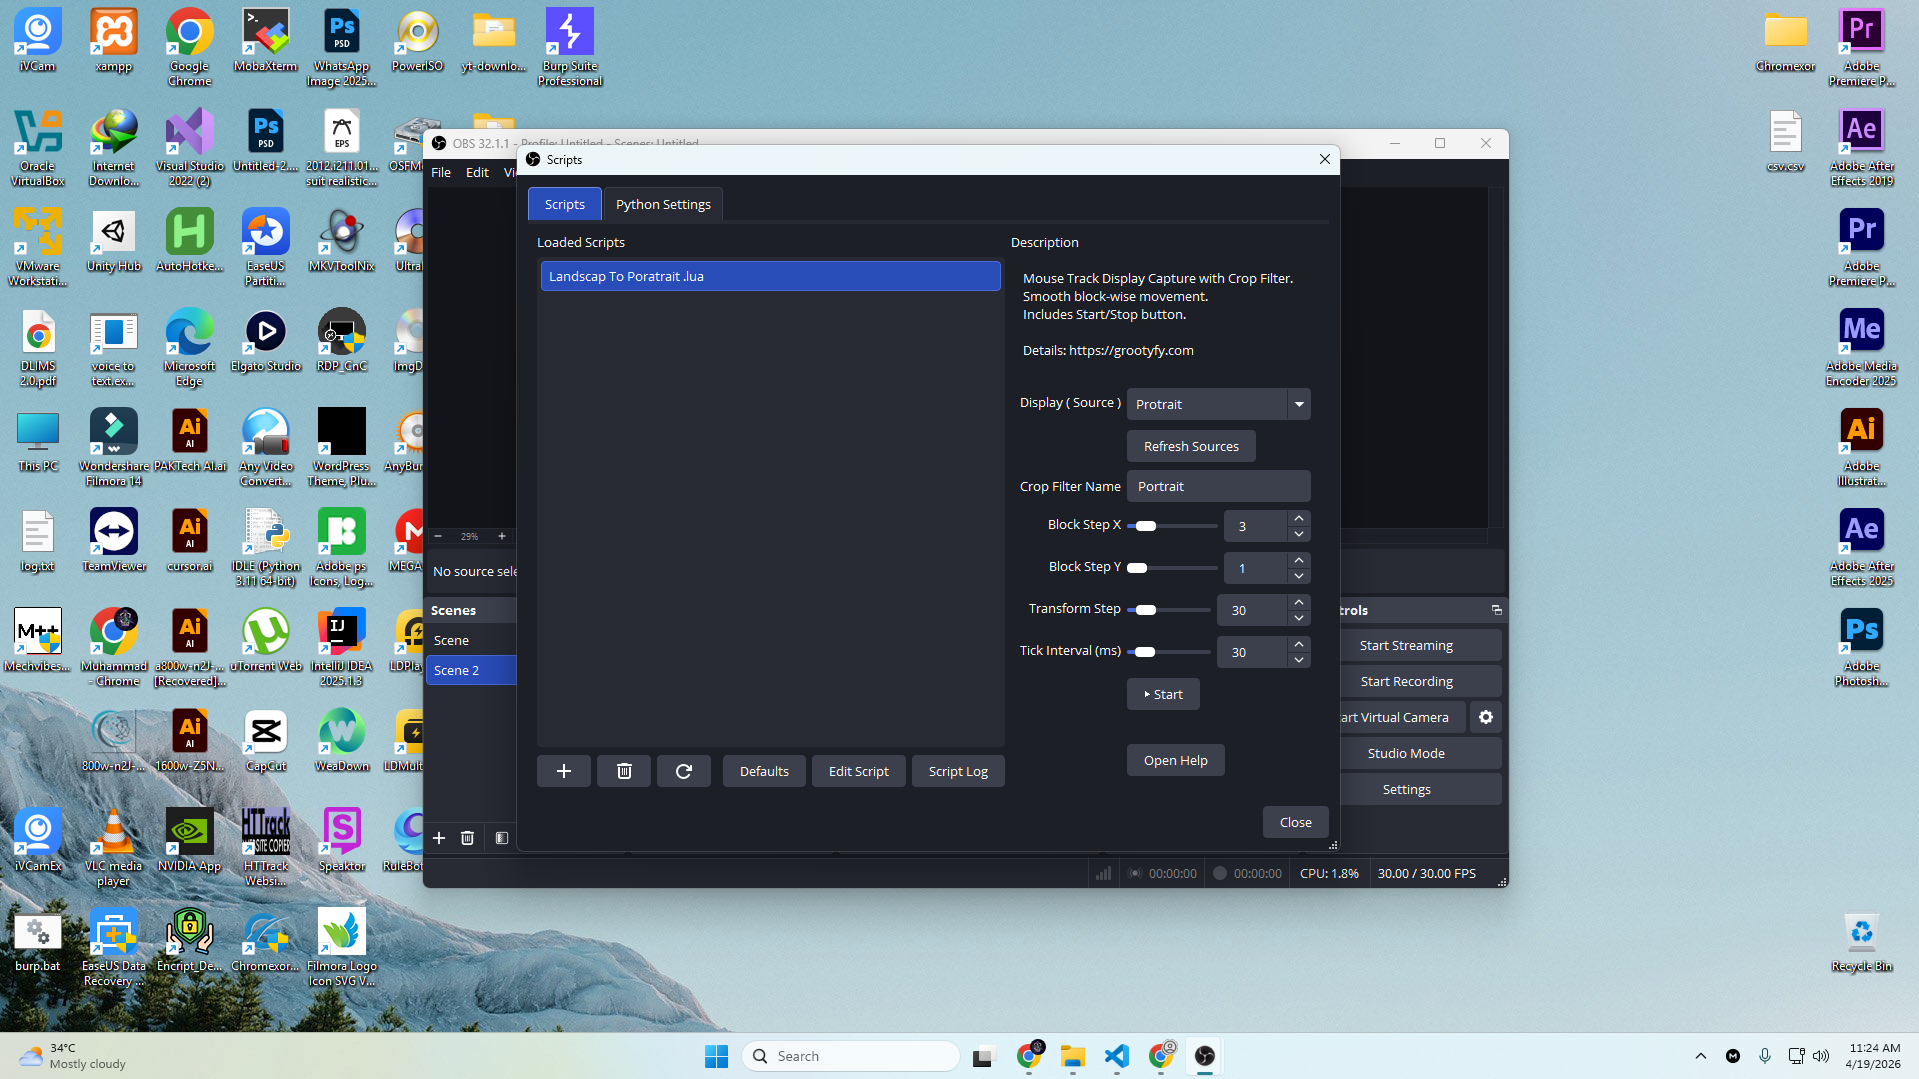This screenshot has height=1079, width=1919.
Task: Click the Refresh Sources button
Action: [x=1190, y=446]
